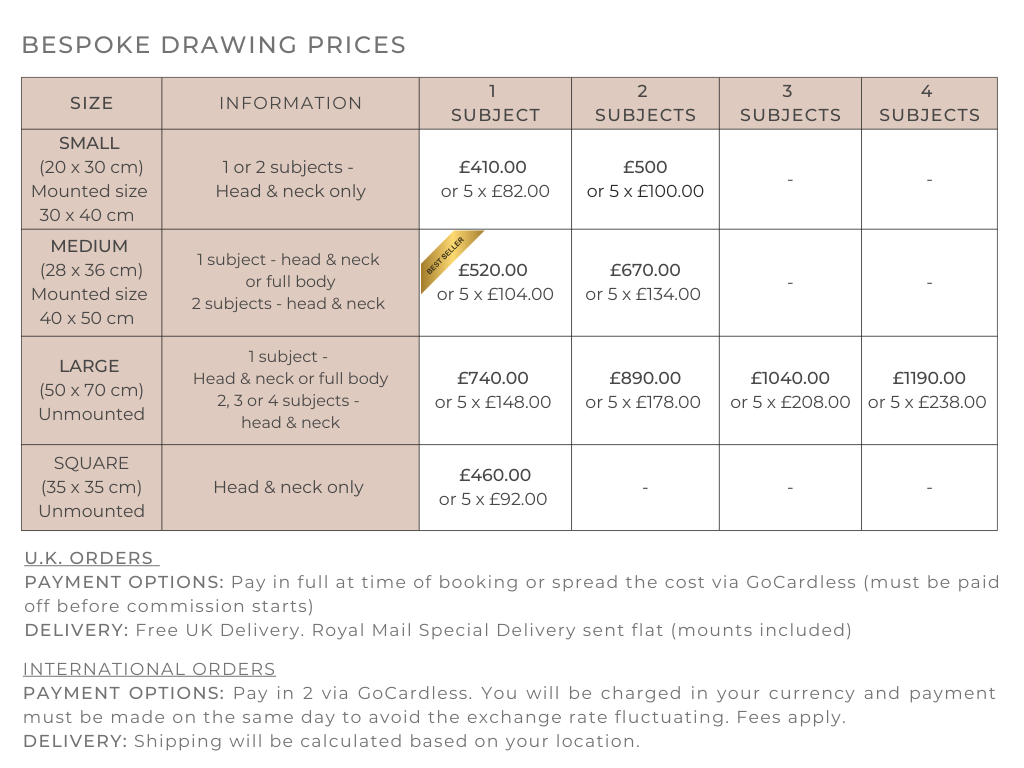Image resolution: width=1024 pixels, height=768 pixels.
Task: Click the Large £890.00 two-subject price
Action: [645, 390]
